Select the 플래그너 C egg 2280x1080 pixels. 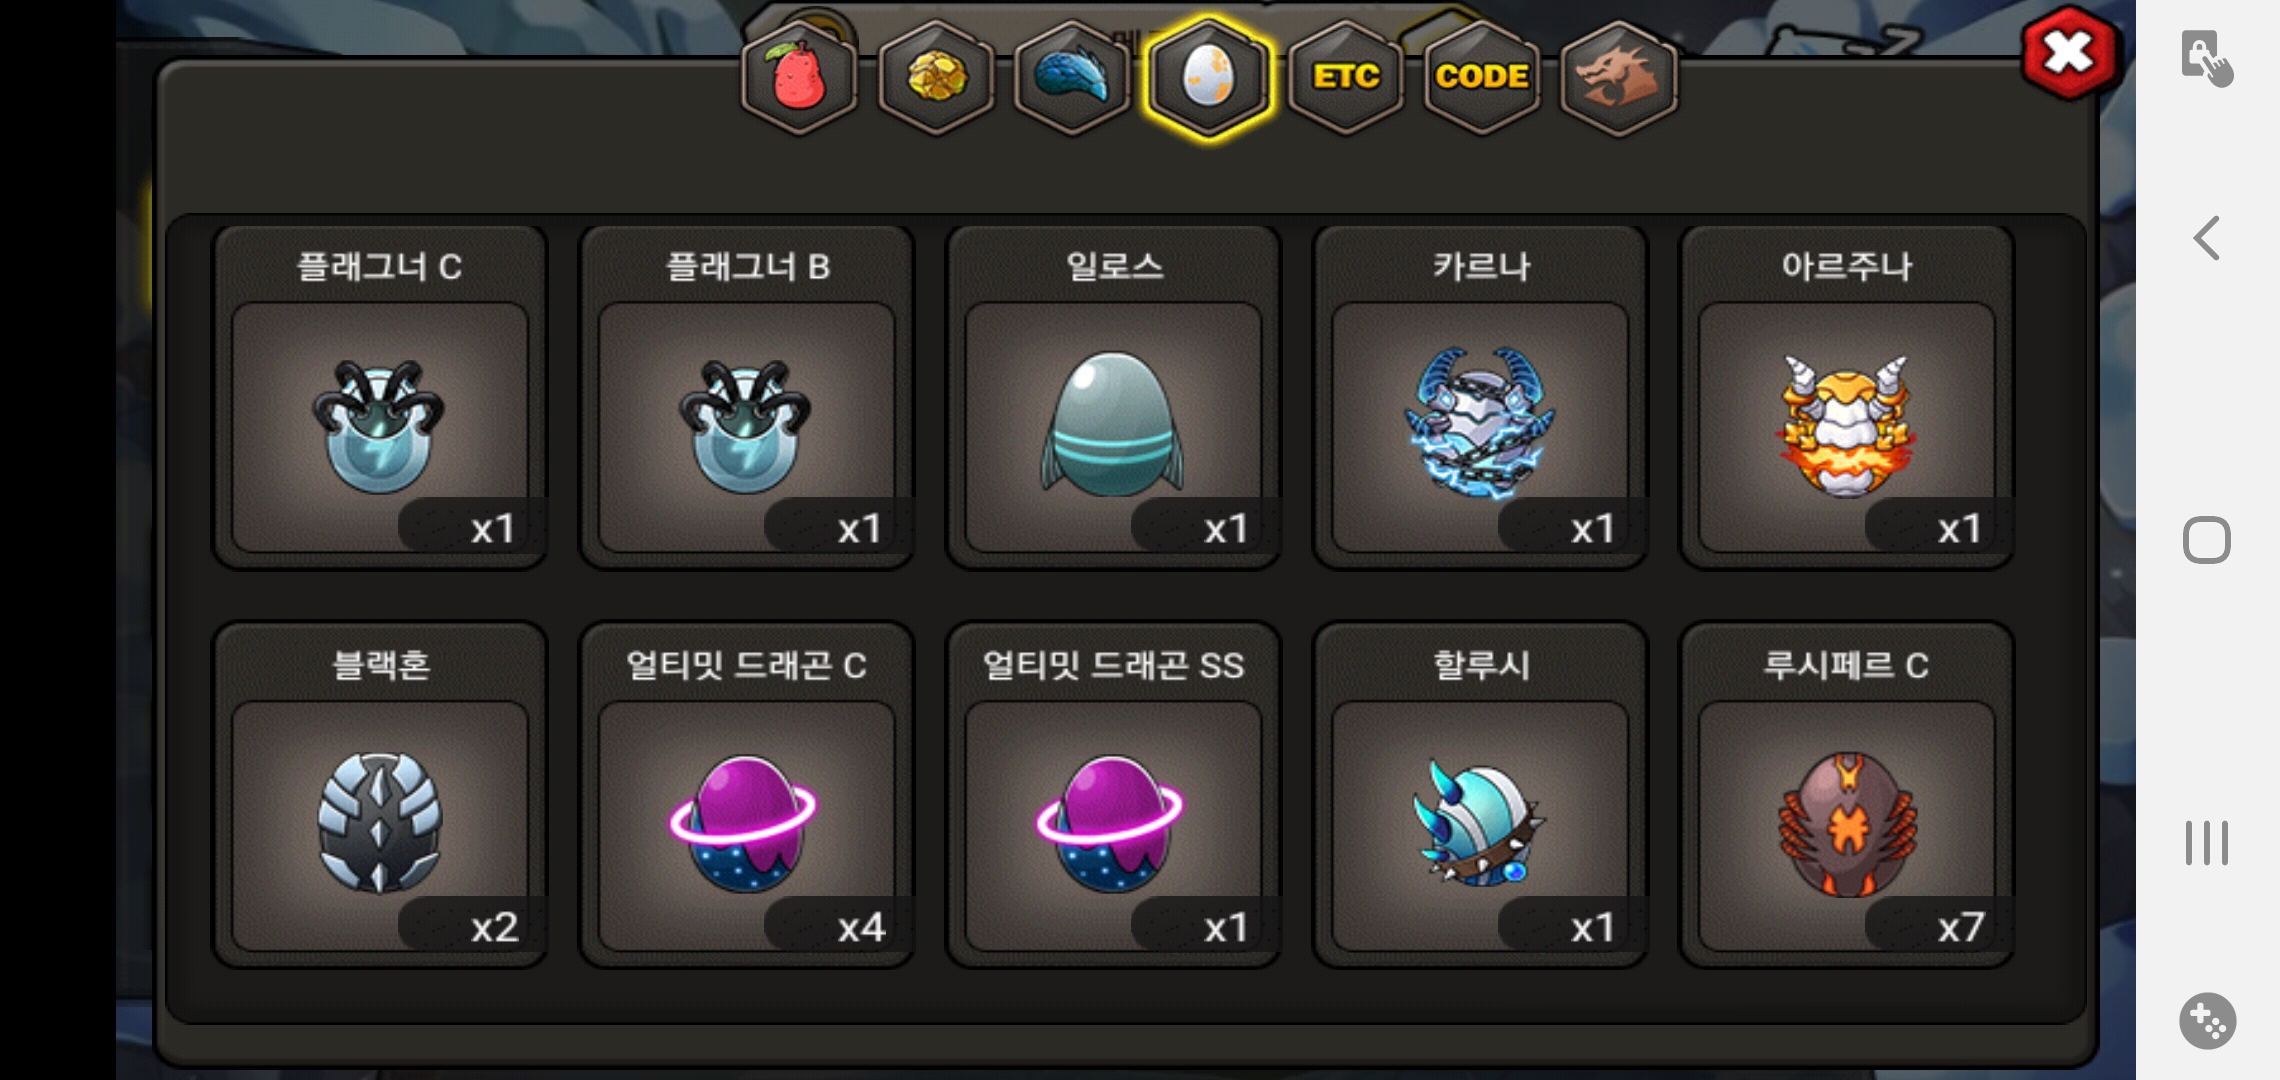(380, 398)
